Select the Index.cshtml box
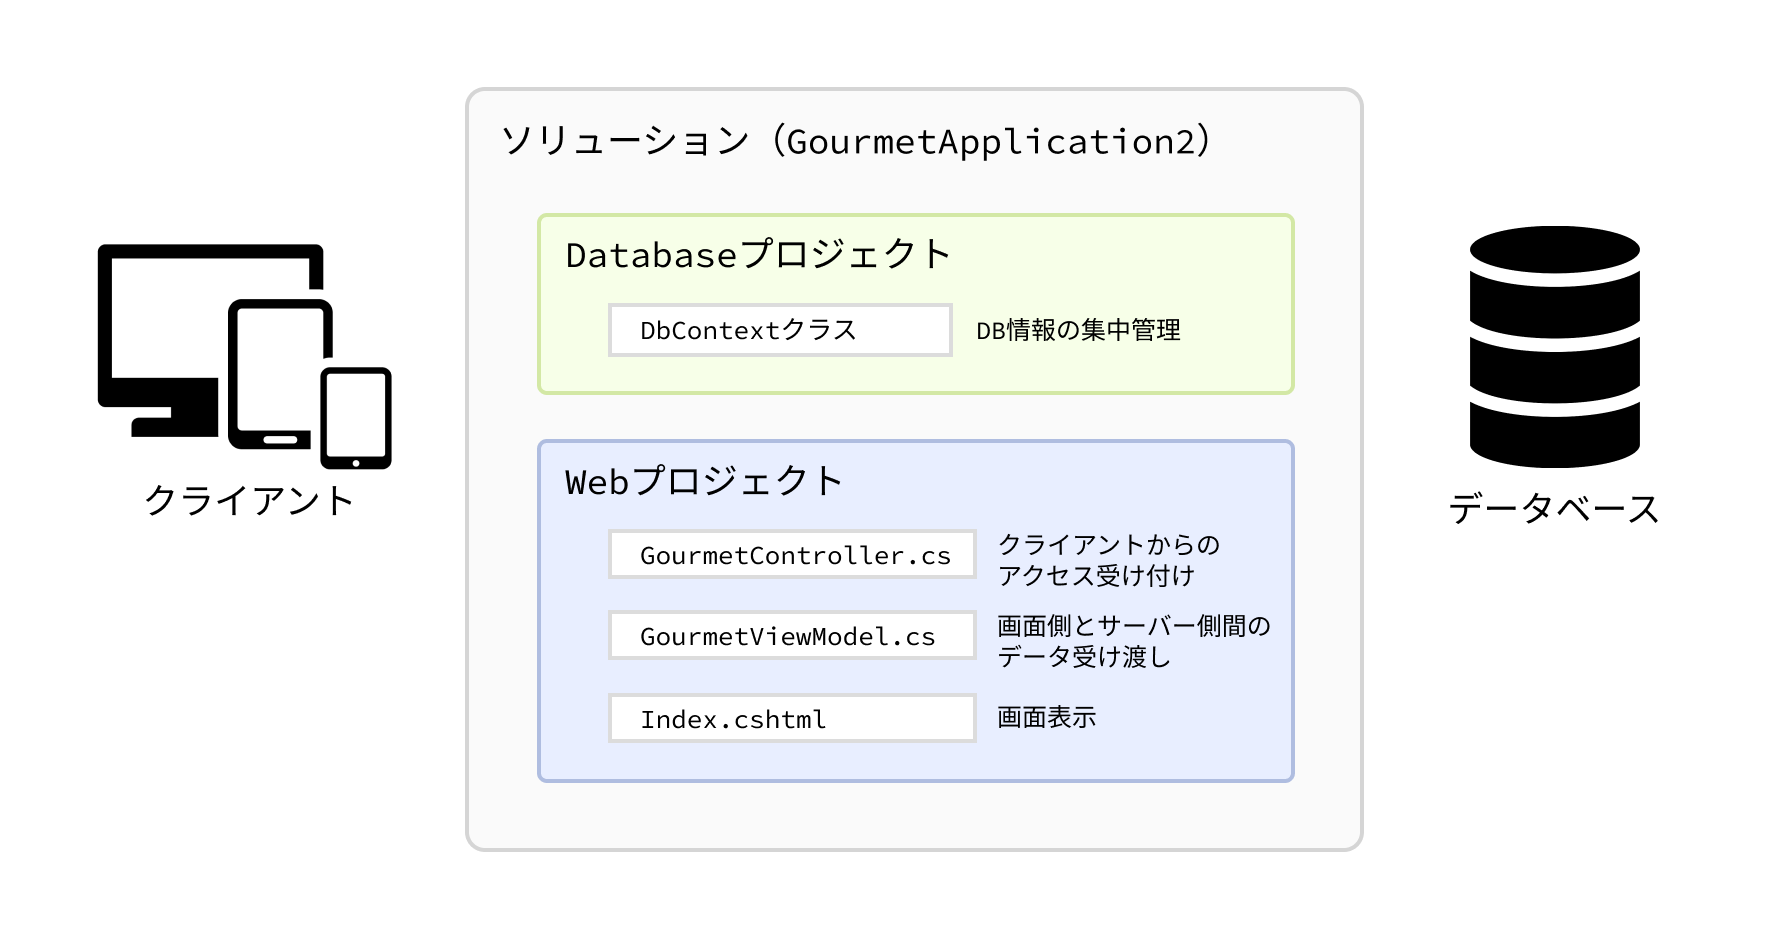The width and height of the screenshot is (1791, 939). (x=792, y=718)
